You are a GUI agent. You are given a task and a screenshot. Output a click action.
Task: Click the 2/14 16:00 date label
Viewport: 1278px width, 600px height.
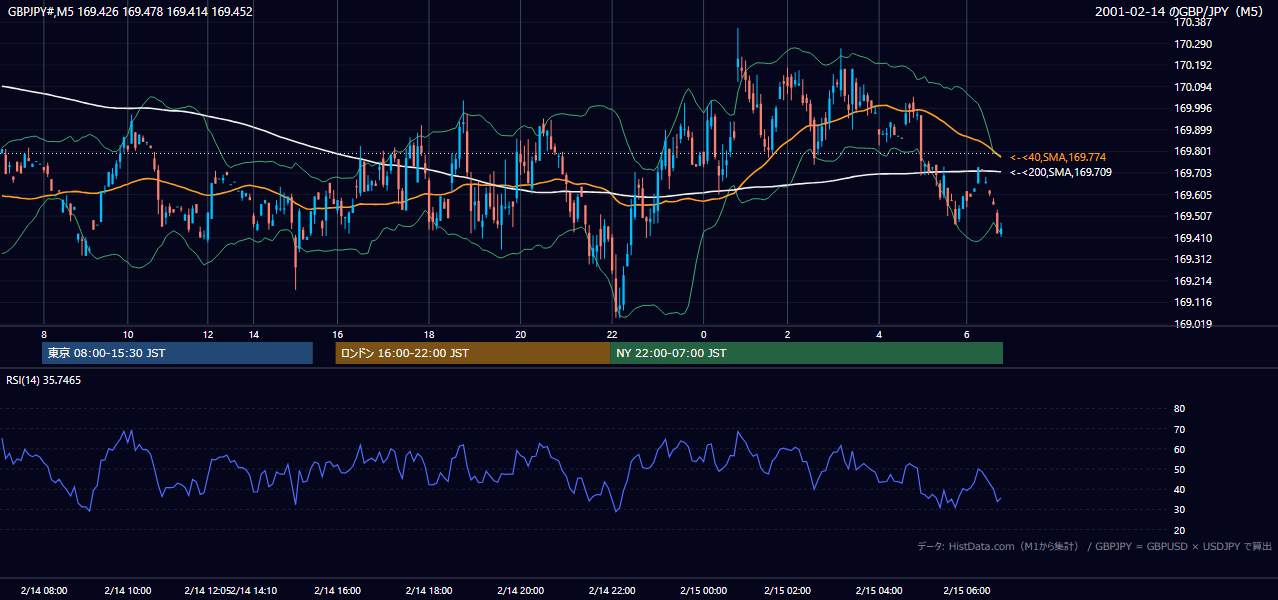tap(337, 590)
